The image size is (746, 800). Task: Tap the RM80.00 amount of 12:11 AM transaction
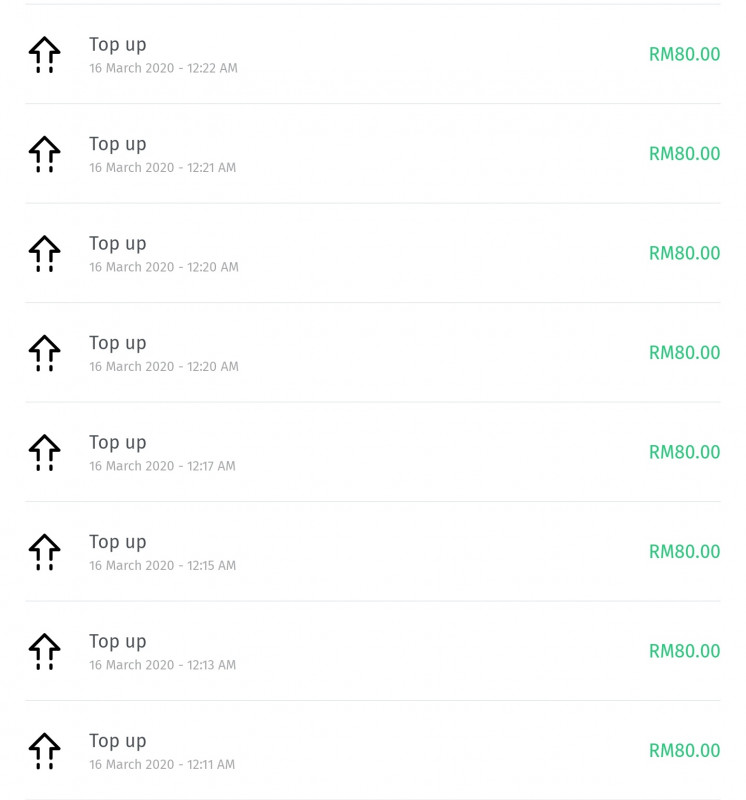(684, 751)
